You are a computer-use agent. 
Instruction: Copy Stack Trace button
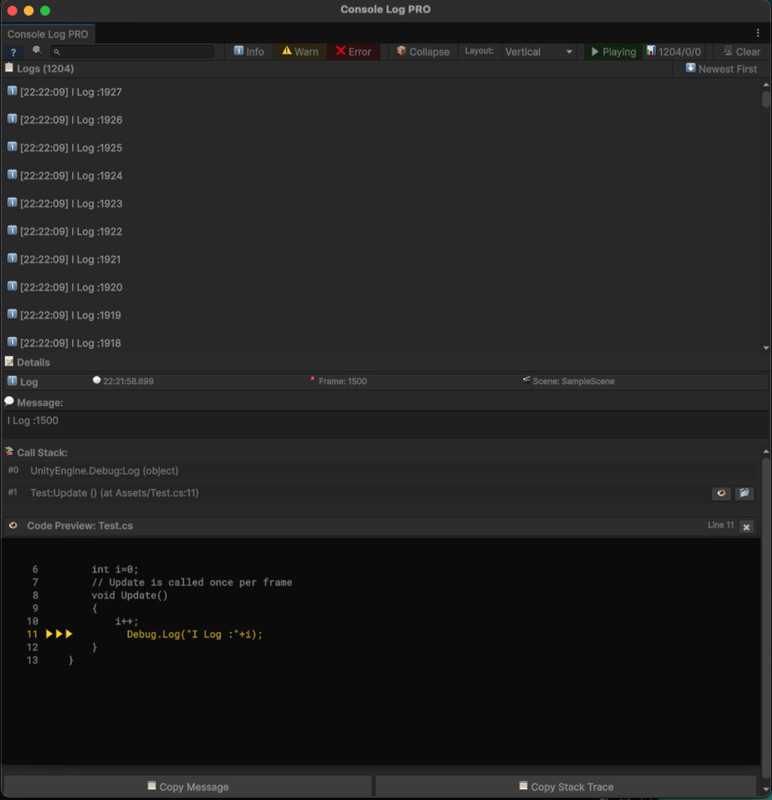[x=566, y=787]
